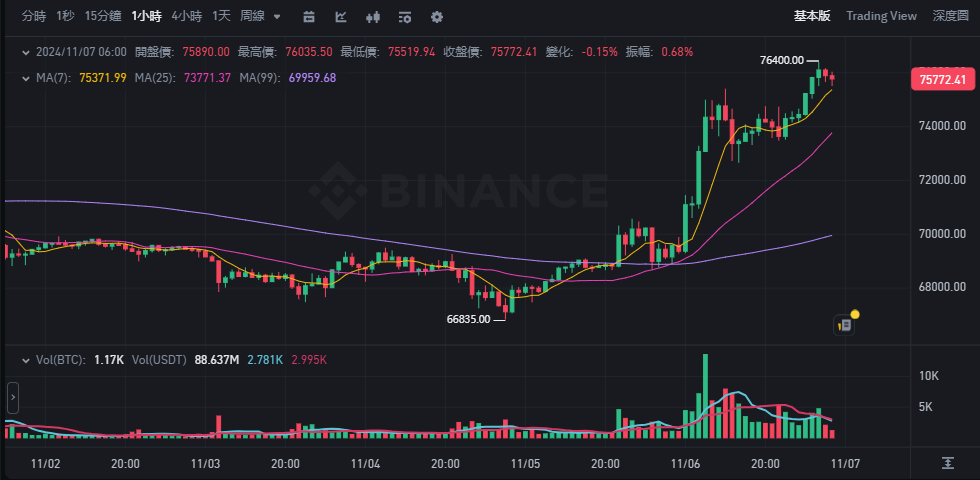Collapse the Vol(BTC) volume legend
This screenshot has width=980, height=480.
click(24, 359)
